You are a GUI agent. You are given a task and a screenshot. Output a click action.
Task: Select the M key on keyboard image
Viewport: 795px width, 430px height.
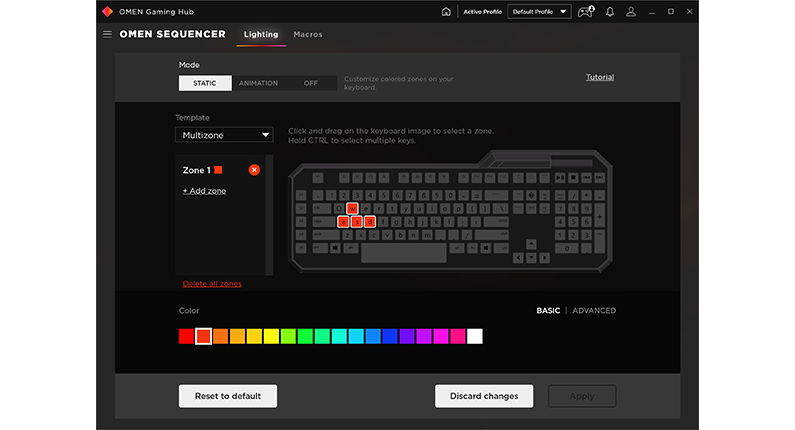point(427,235)
